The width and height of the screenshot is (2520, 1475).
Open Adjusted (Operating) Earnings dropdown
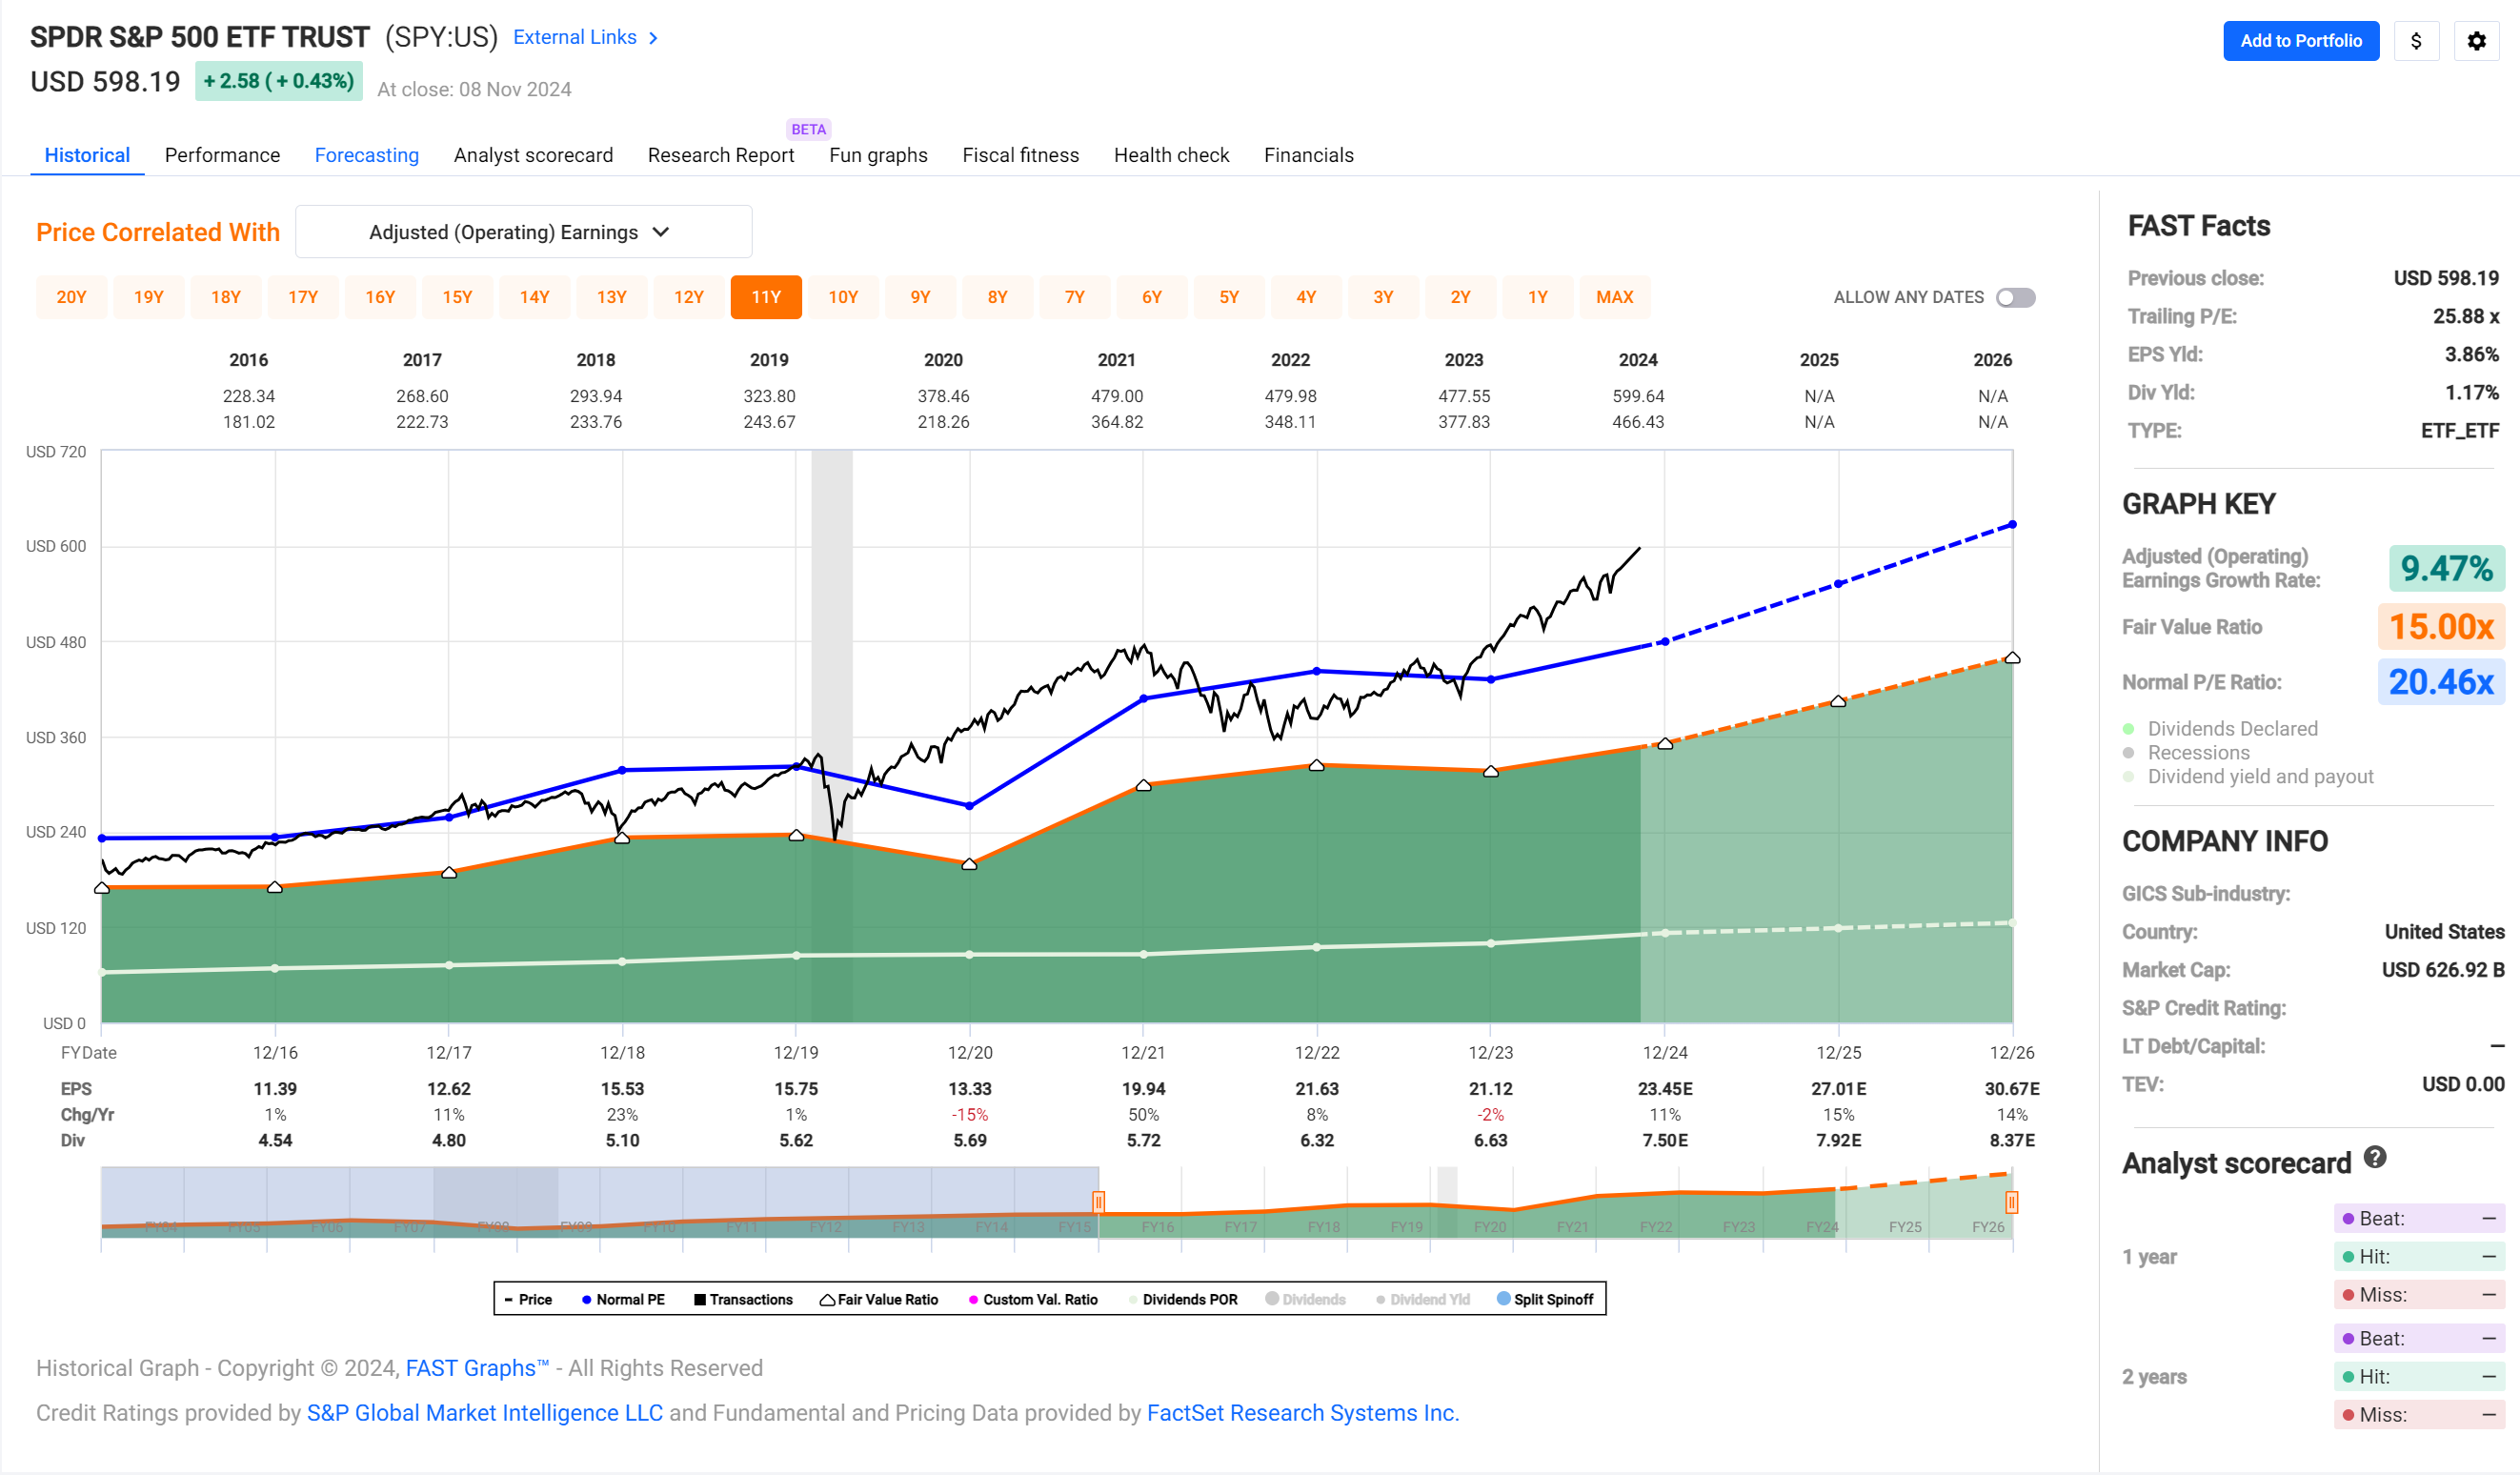523,232
